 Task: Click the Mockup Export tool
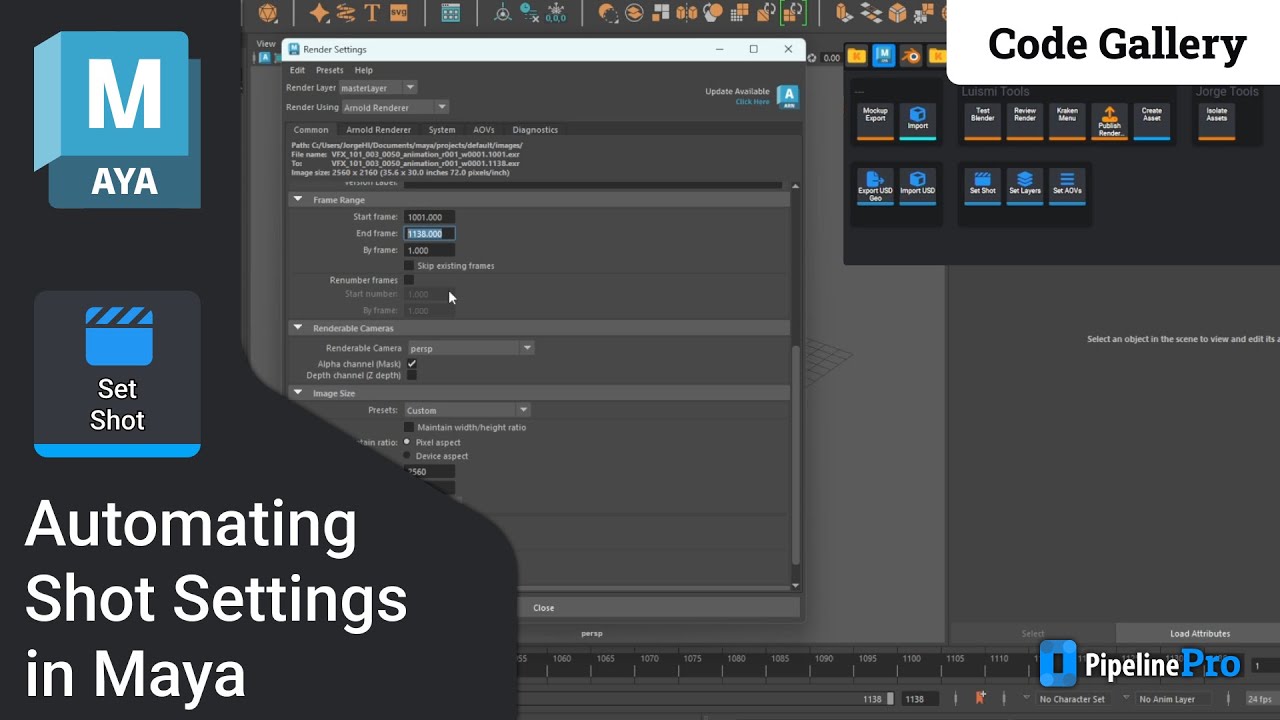[x=875, y=121]
